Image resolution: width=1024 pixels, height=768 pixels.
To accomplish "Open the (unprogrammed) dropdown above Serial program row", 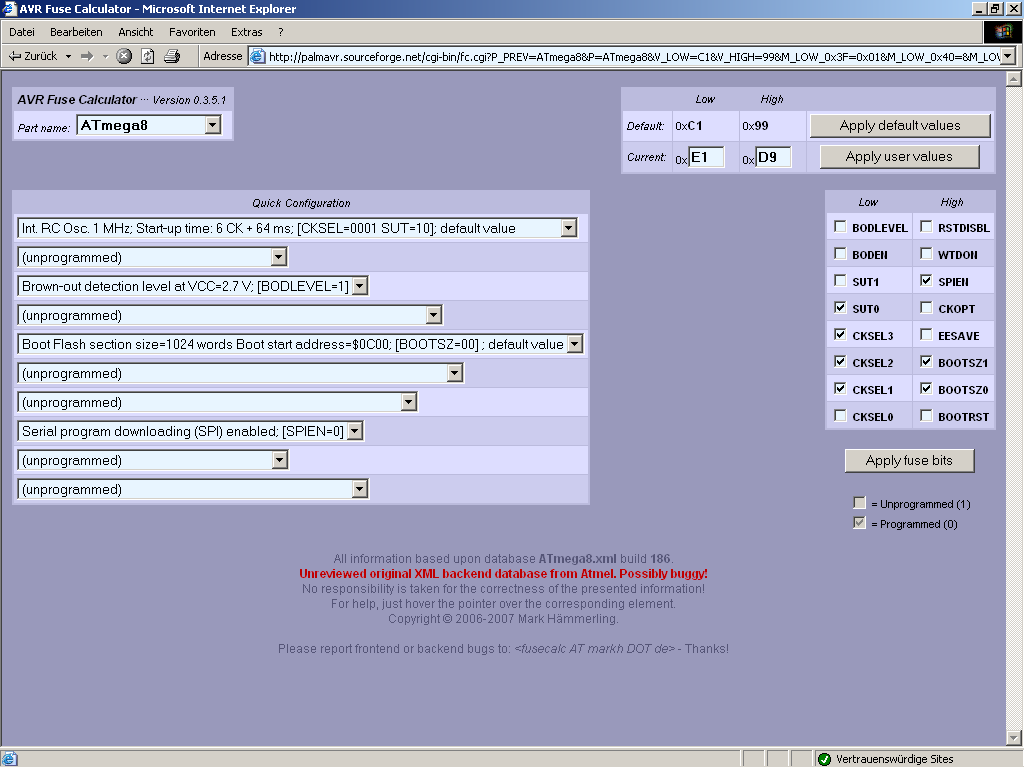I will 409,402.
